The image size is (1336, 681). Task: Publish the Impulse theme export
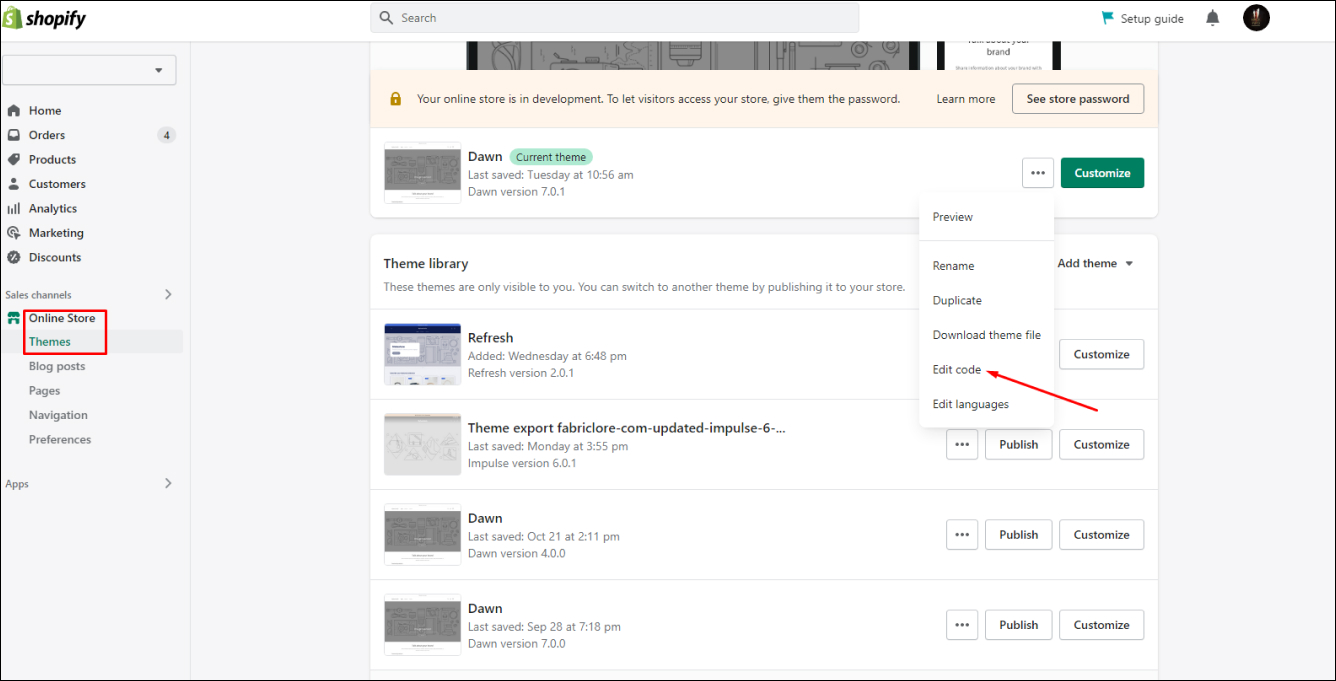1018,444
